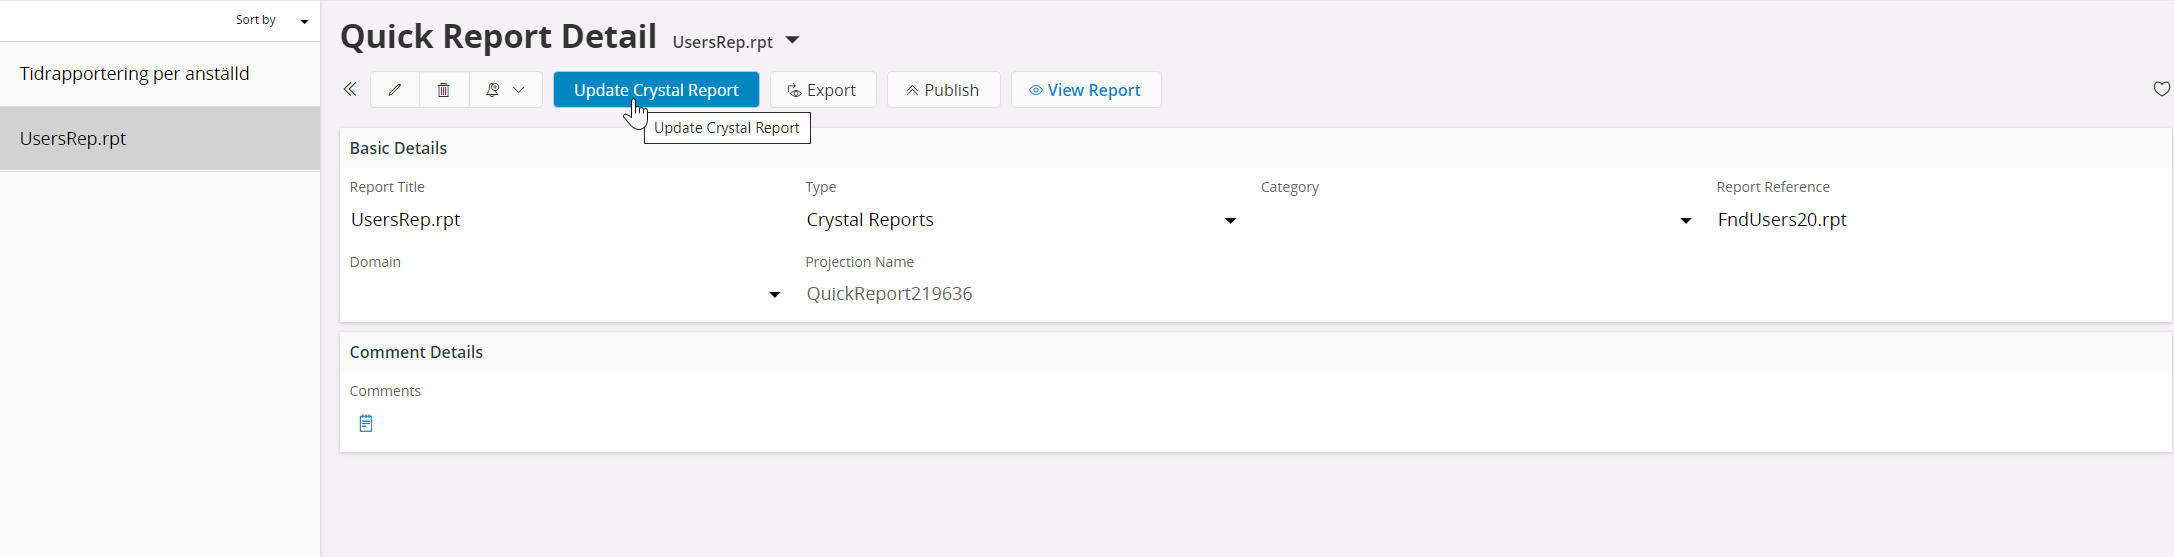The width and height of the screenshot is (2174, 557).
Task: Click the pencil edit icon
Action: point(395,90)
